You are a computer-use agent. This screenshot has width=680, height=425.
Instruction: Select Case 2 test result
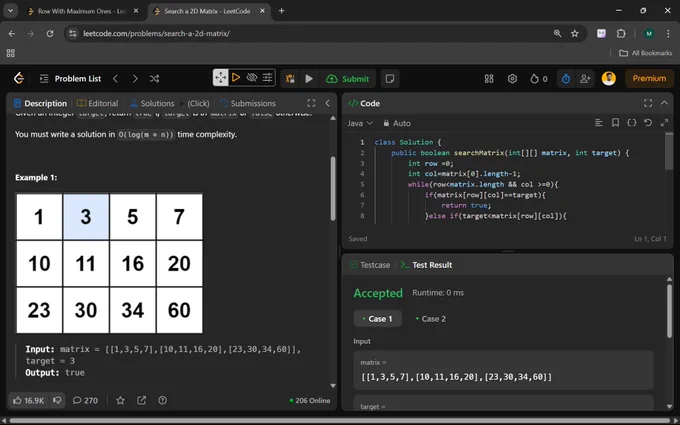coord(430,319)
